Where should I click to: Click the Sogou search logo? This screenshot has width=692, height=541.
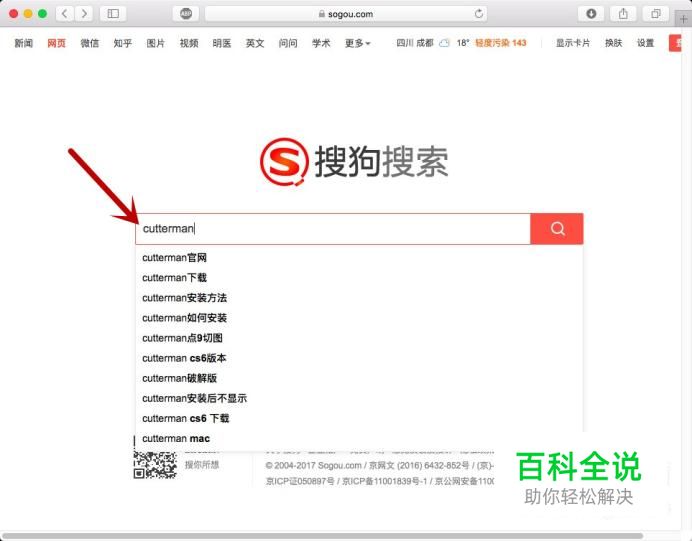point(354,162)
